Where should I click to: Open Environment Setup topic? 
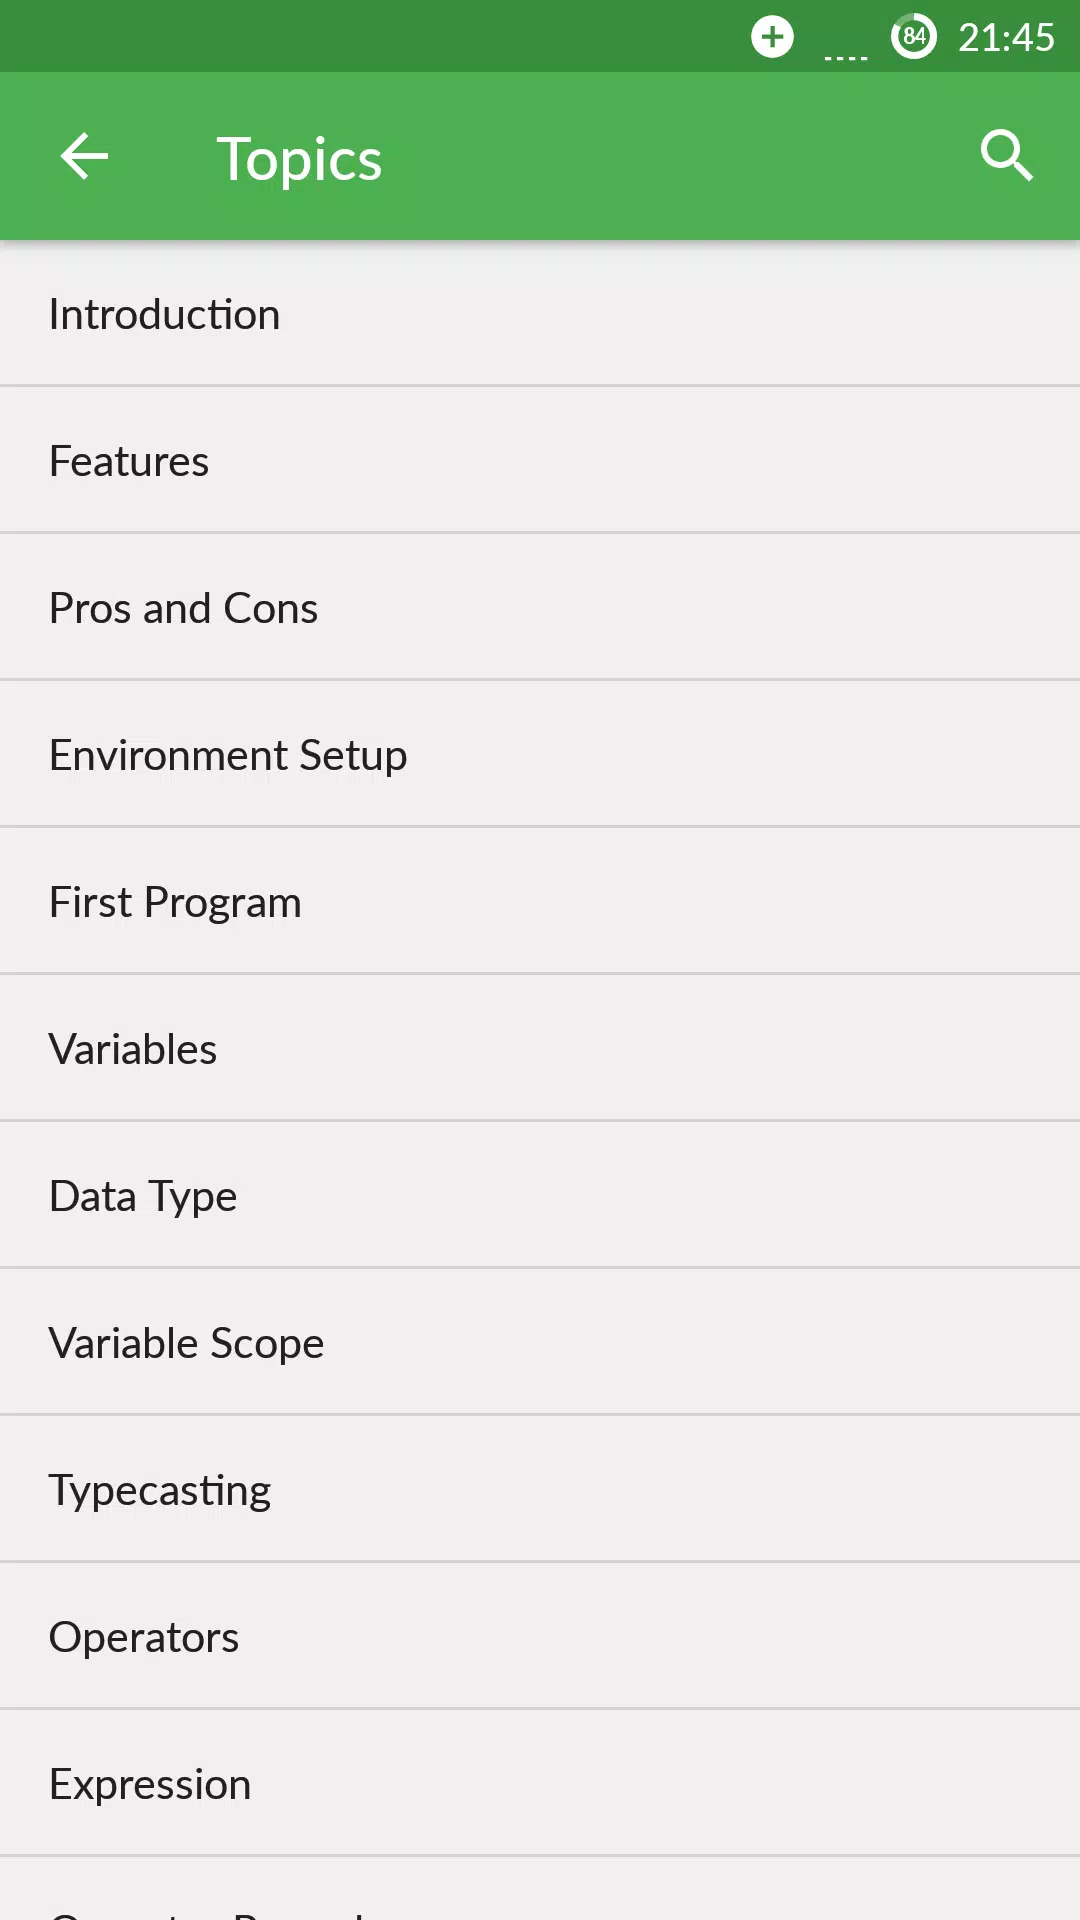[x=540, y=755]
